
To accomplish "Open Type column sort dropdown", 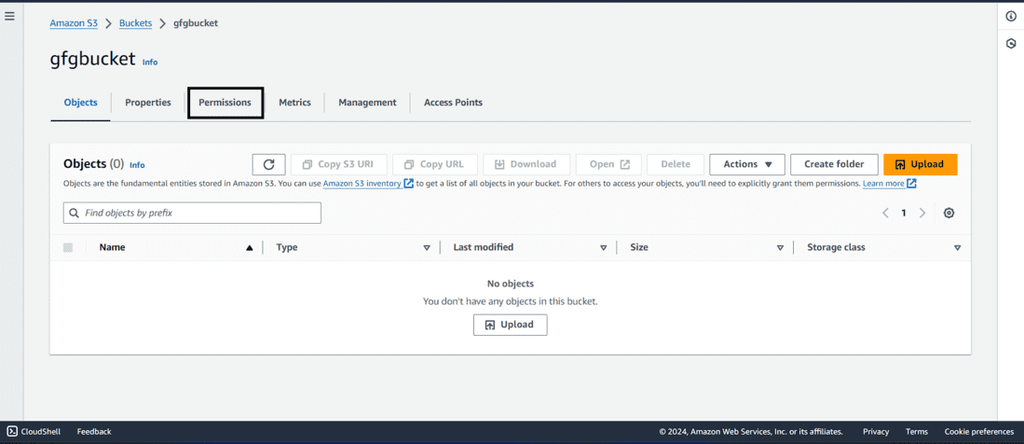I will pos(427,248).
